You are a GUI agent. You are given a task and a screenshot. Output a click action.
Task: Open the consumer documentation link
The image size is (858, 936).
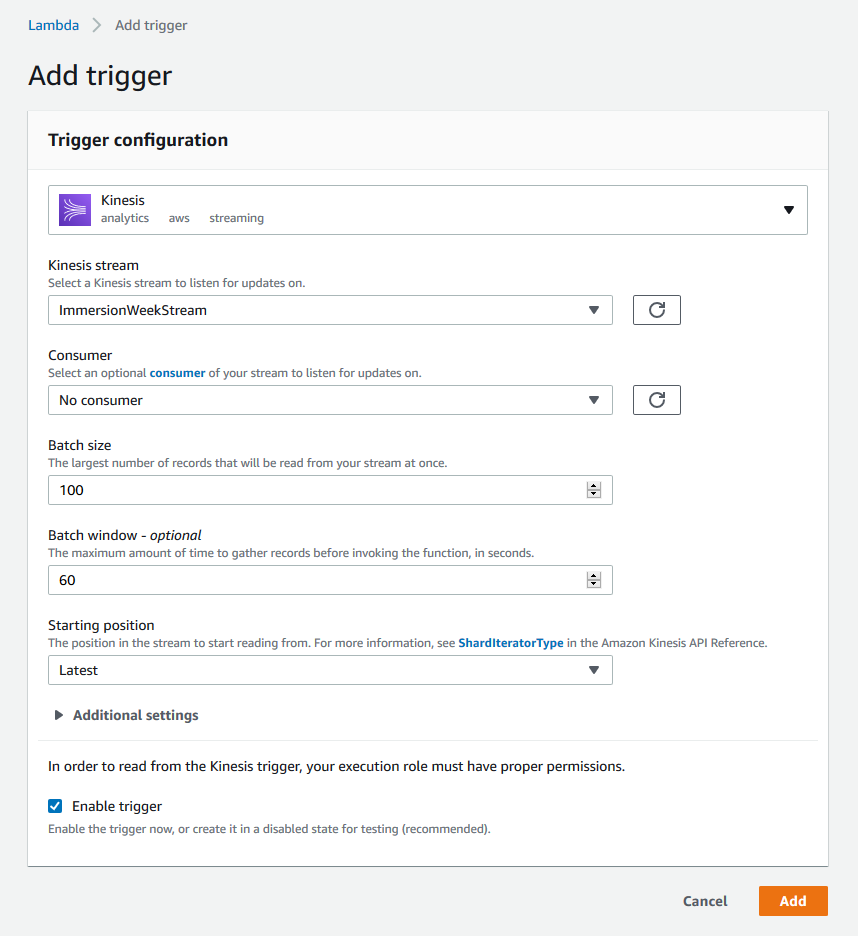pyautogui.click(x=177, y=372)
